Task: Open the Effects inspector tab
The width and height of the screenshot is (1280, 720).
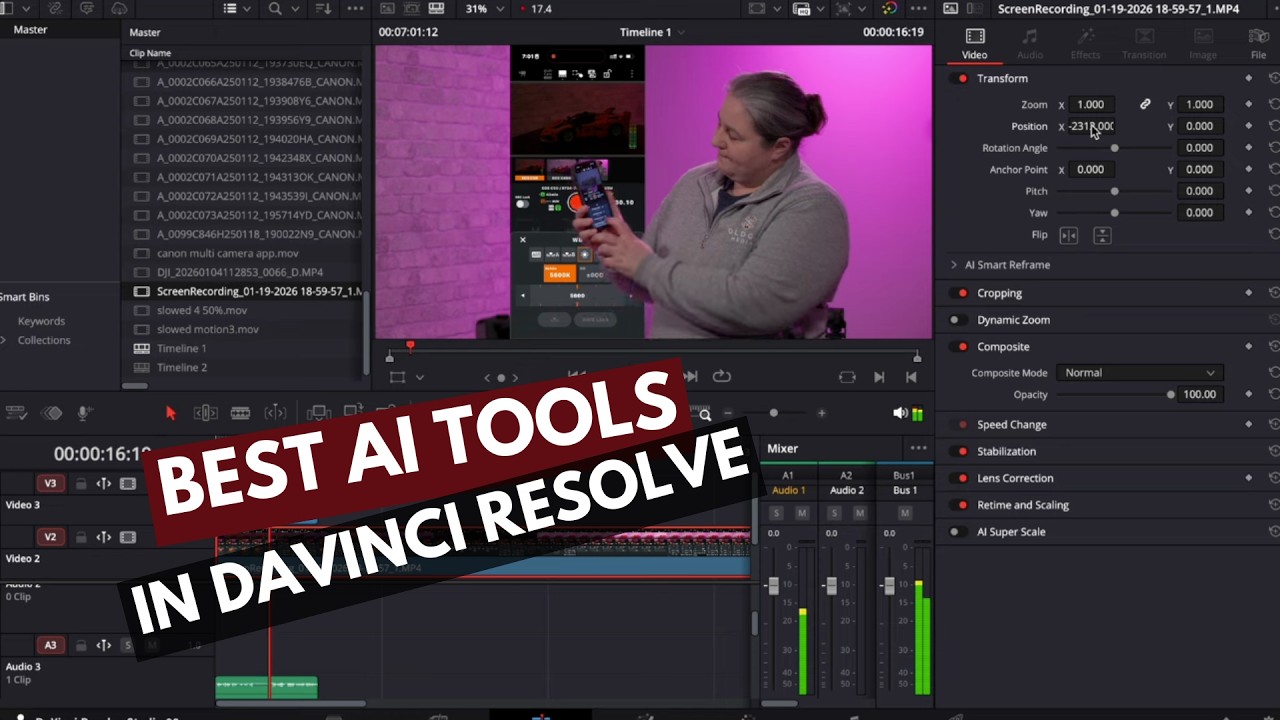Action: coord(1085,44)
